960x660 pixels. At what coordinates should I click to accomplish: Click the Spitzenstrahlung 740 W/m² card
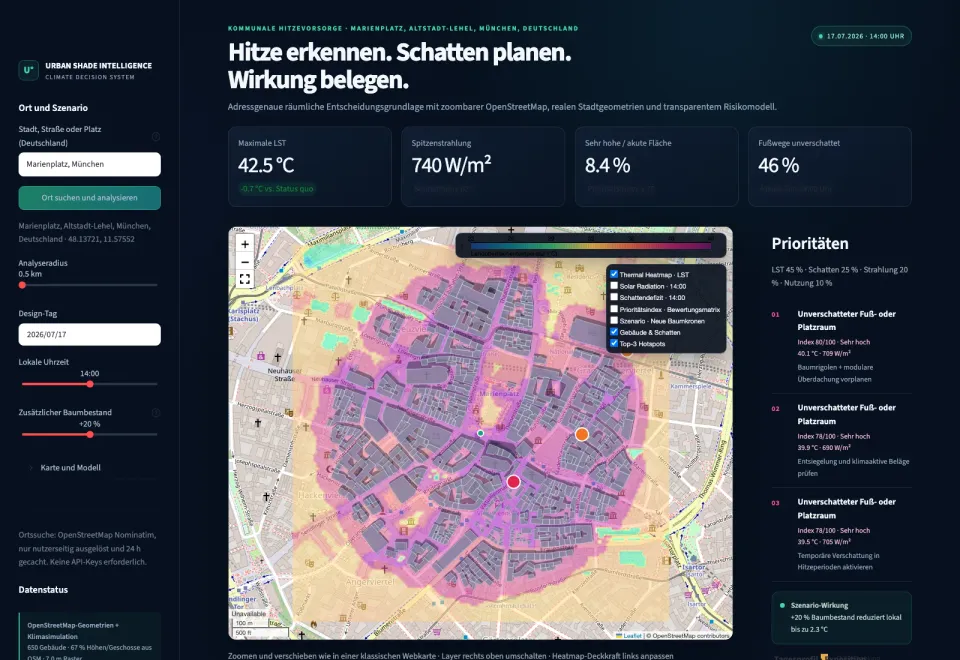click(x=483, y=167)
